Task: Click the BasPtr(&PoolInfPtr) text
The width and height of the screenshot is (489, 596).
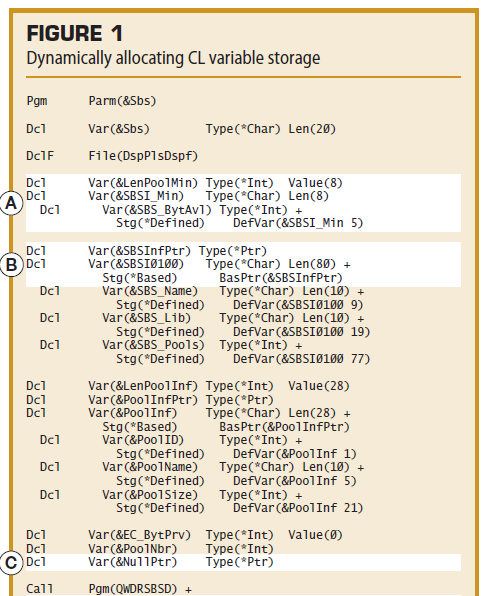Action: coord(284,427)
